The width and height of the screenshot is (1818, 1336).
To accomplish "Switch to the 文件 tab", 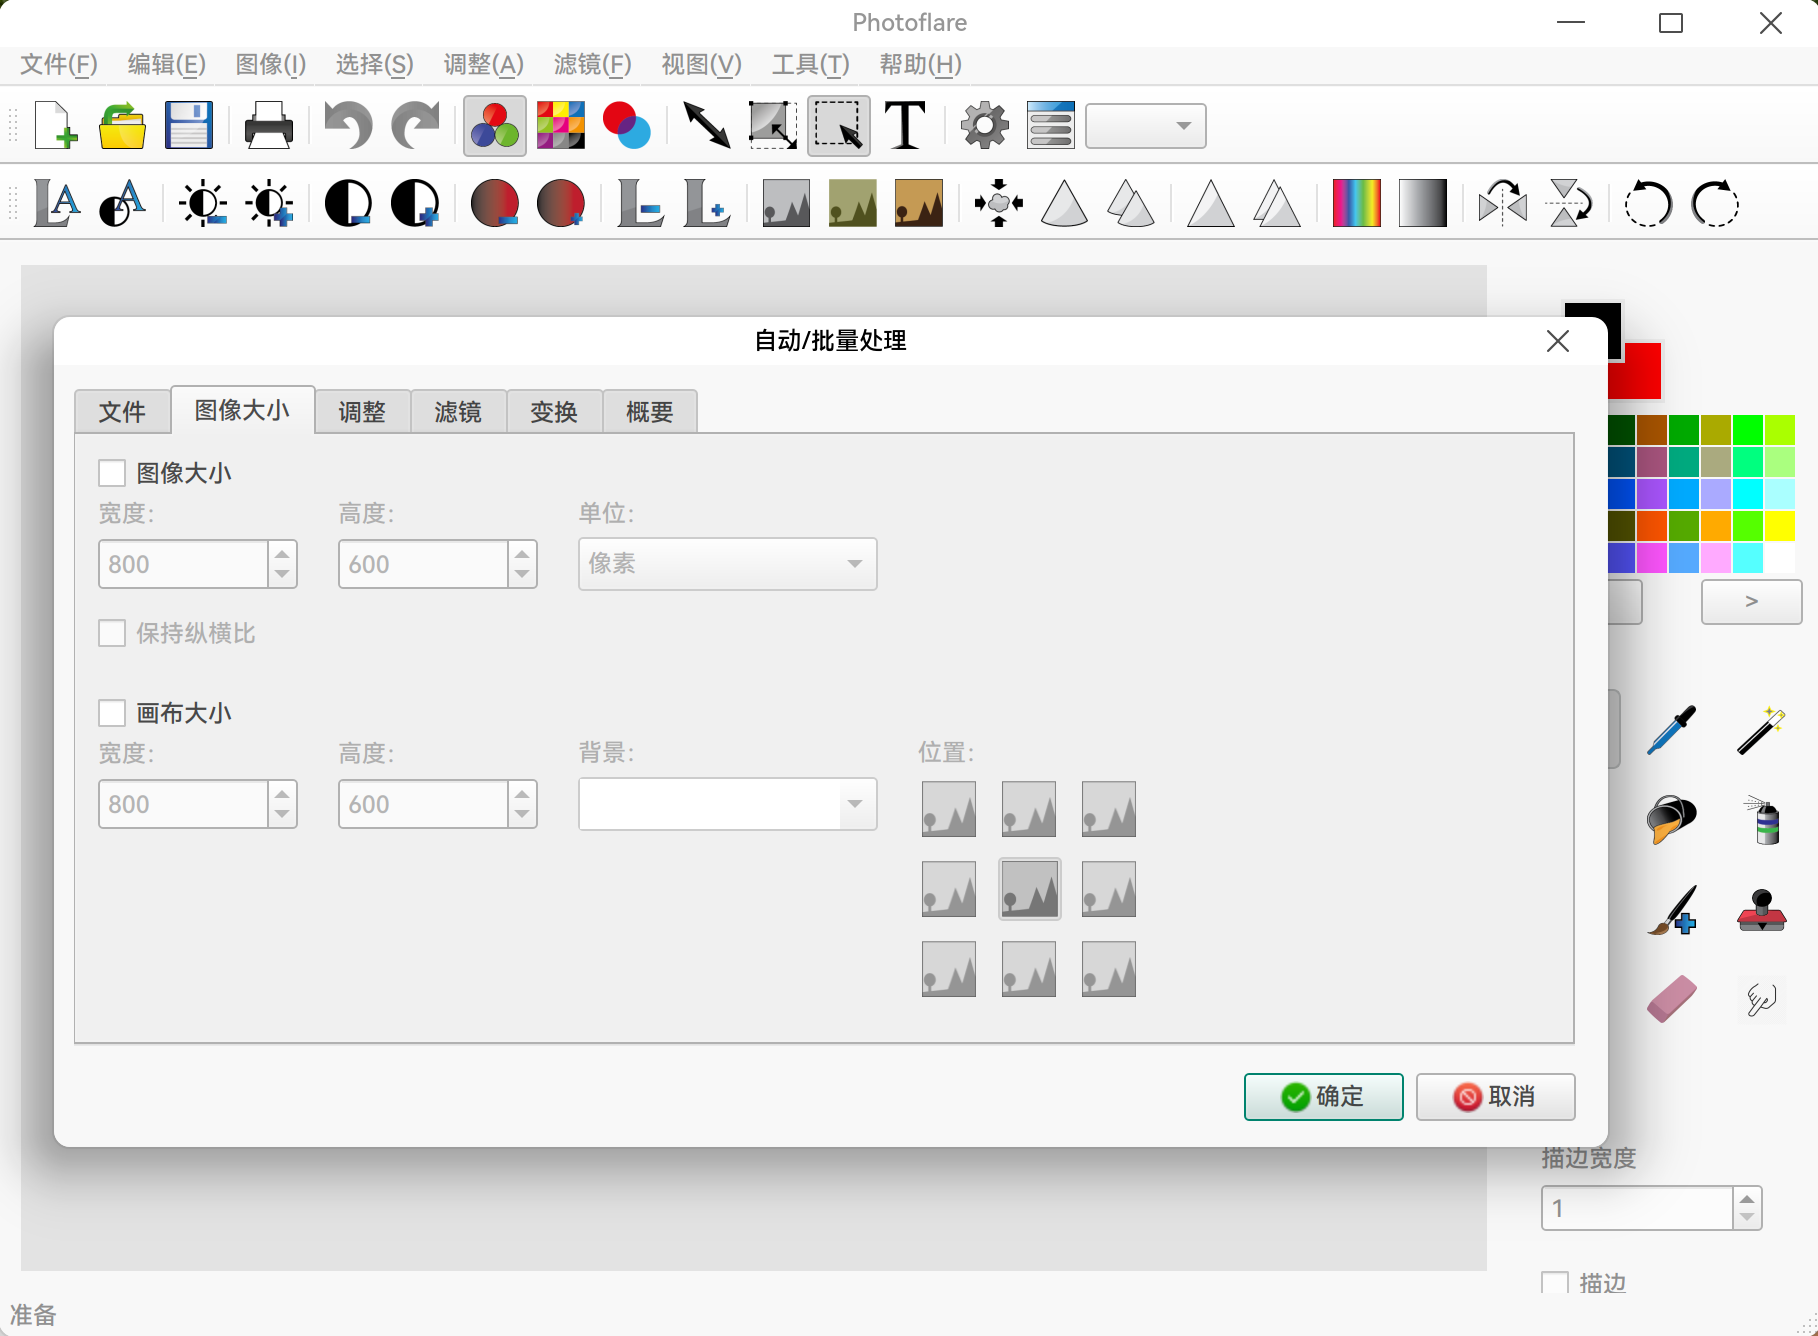I will click(x=123, y=412).
